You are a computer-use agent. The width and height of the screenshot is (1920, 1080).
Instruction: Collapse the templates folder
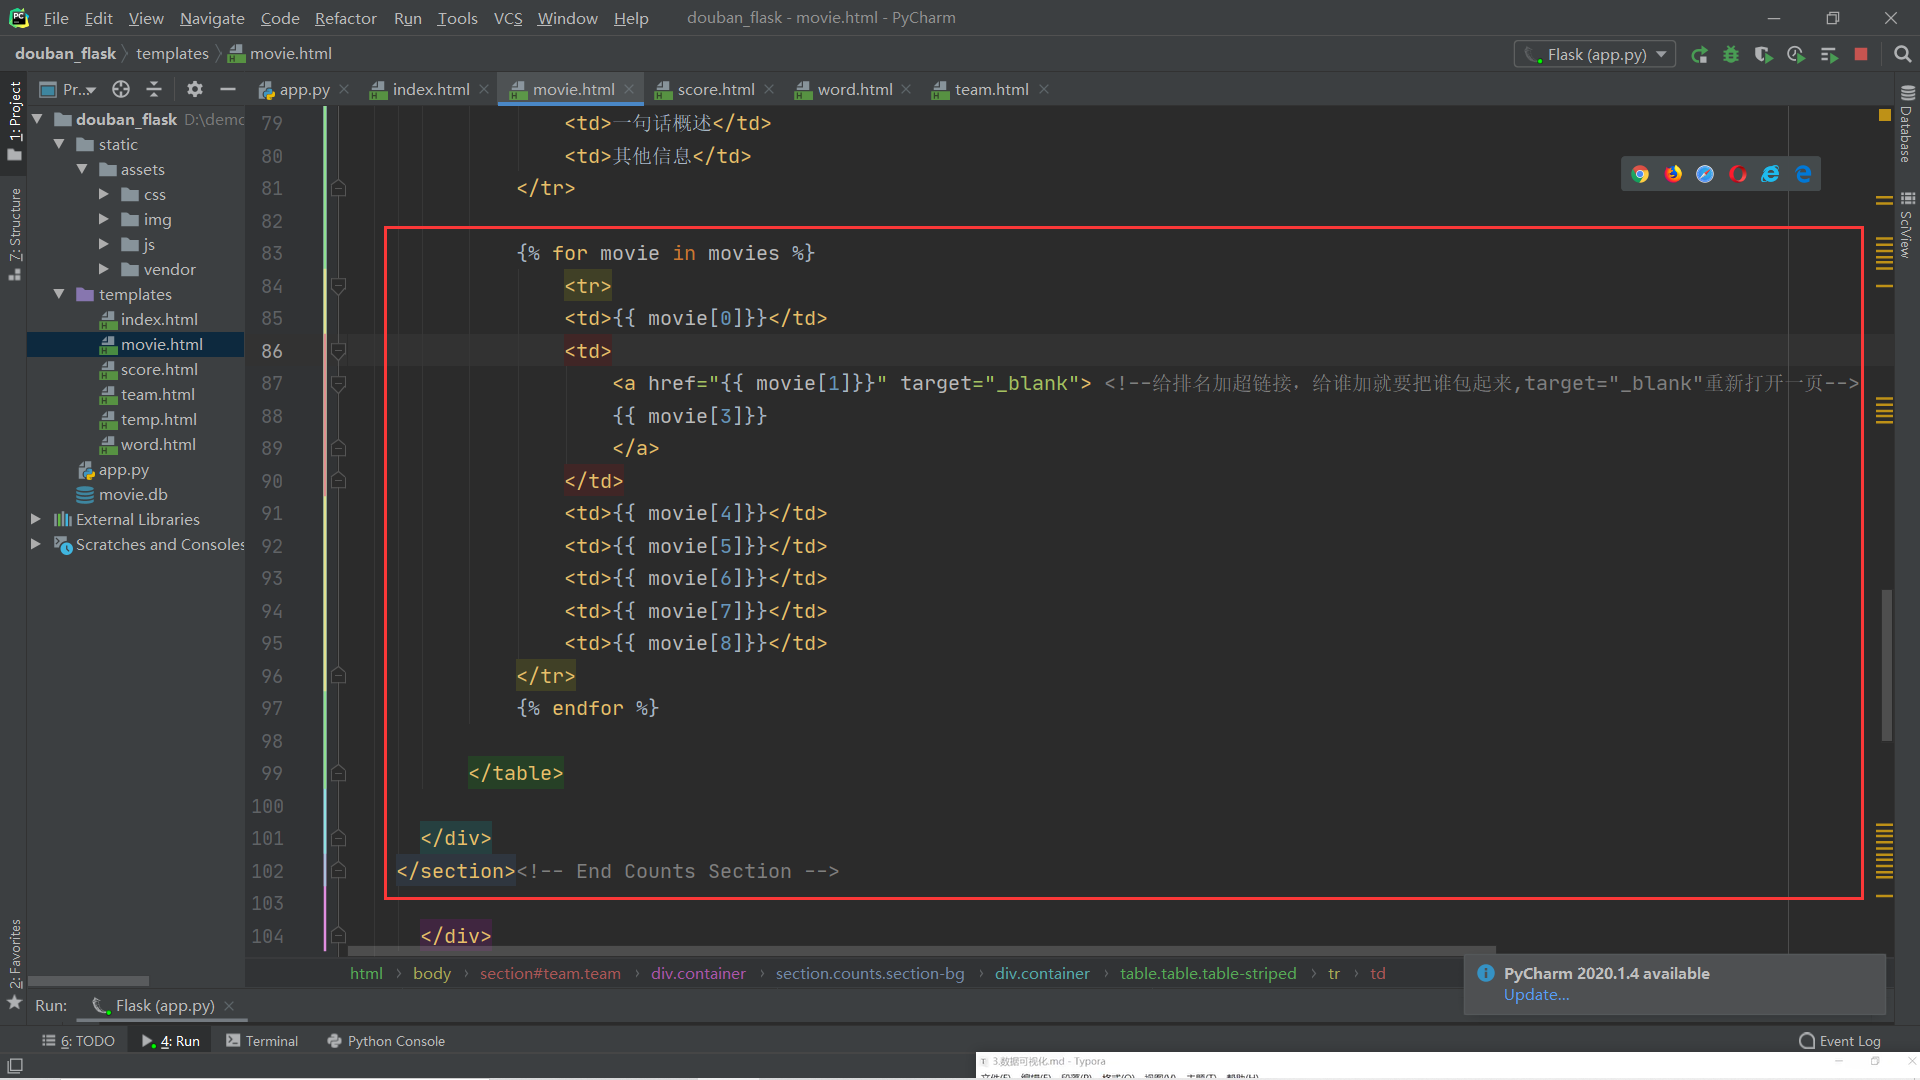click(60, 294)
